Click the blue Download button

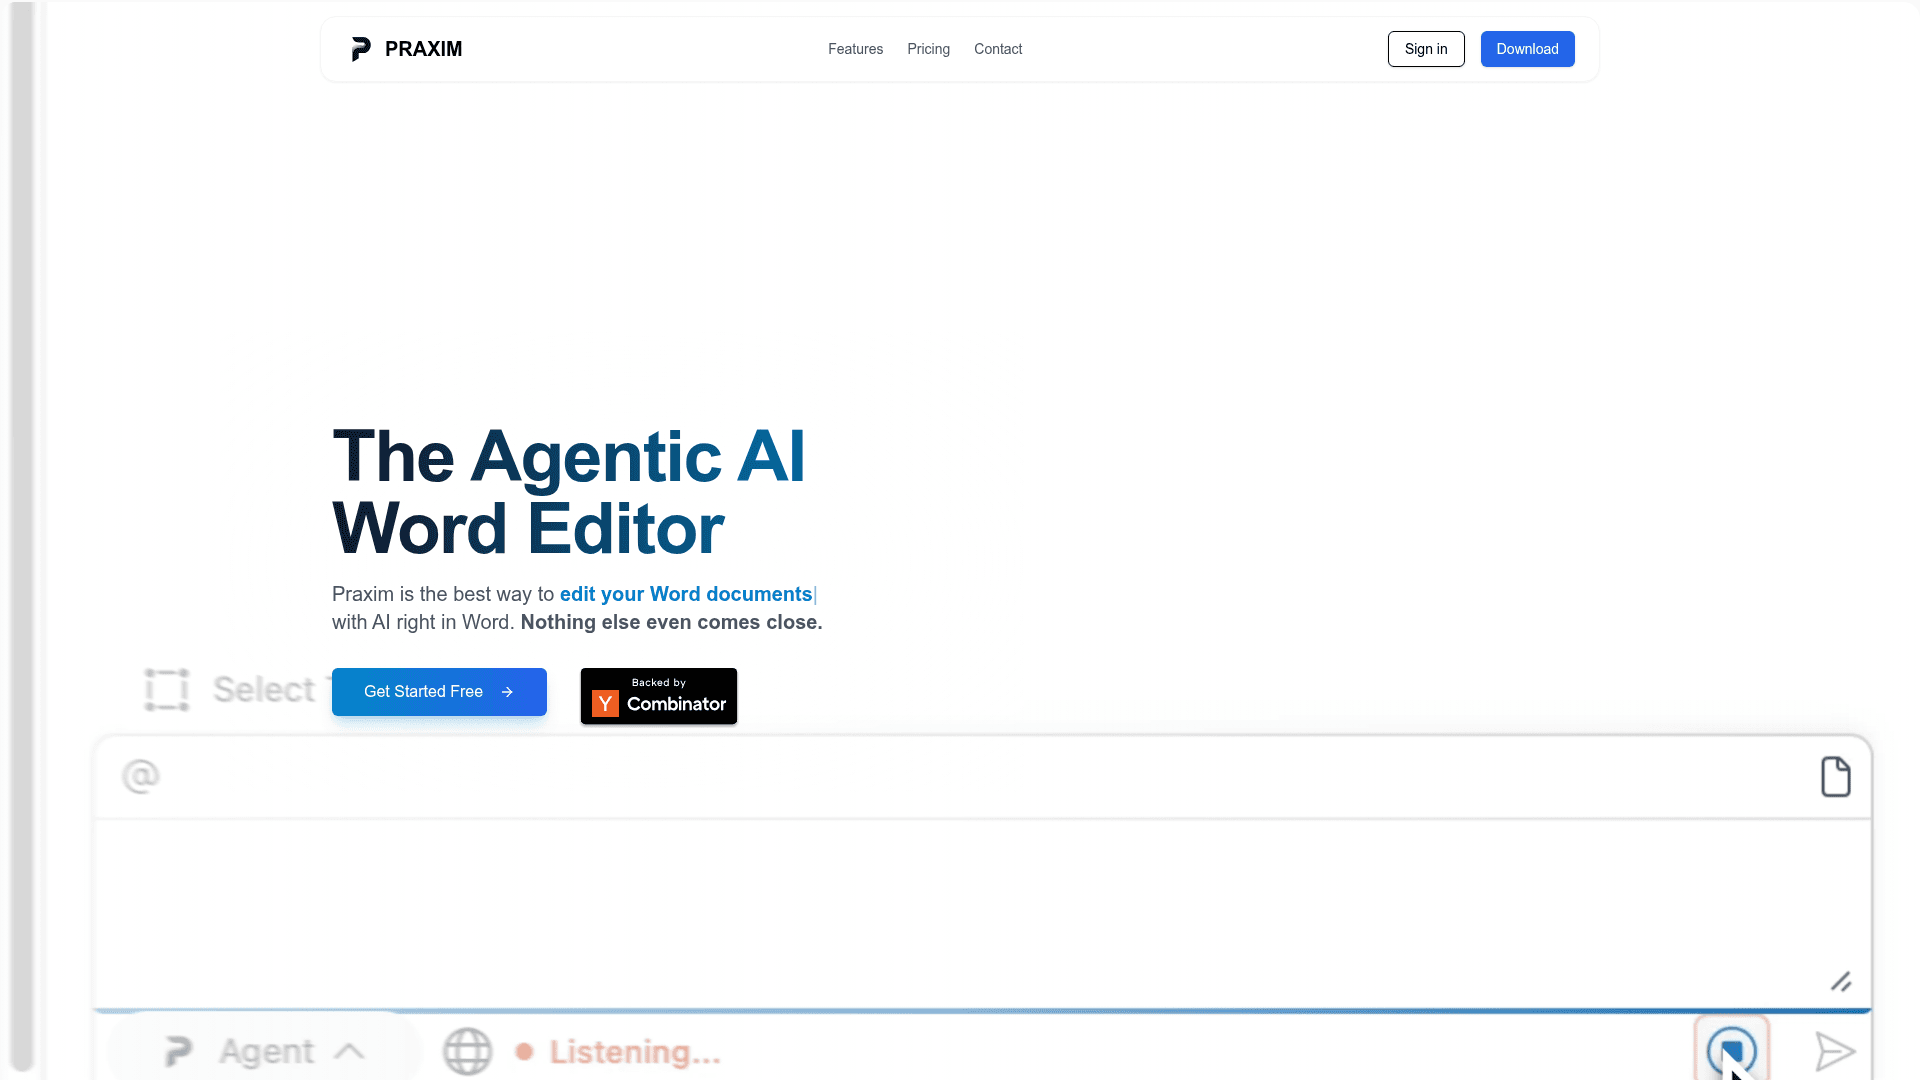click(x=1527, y=49)
